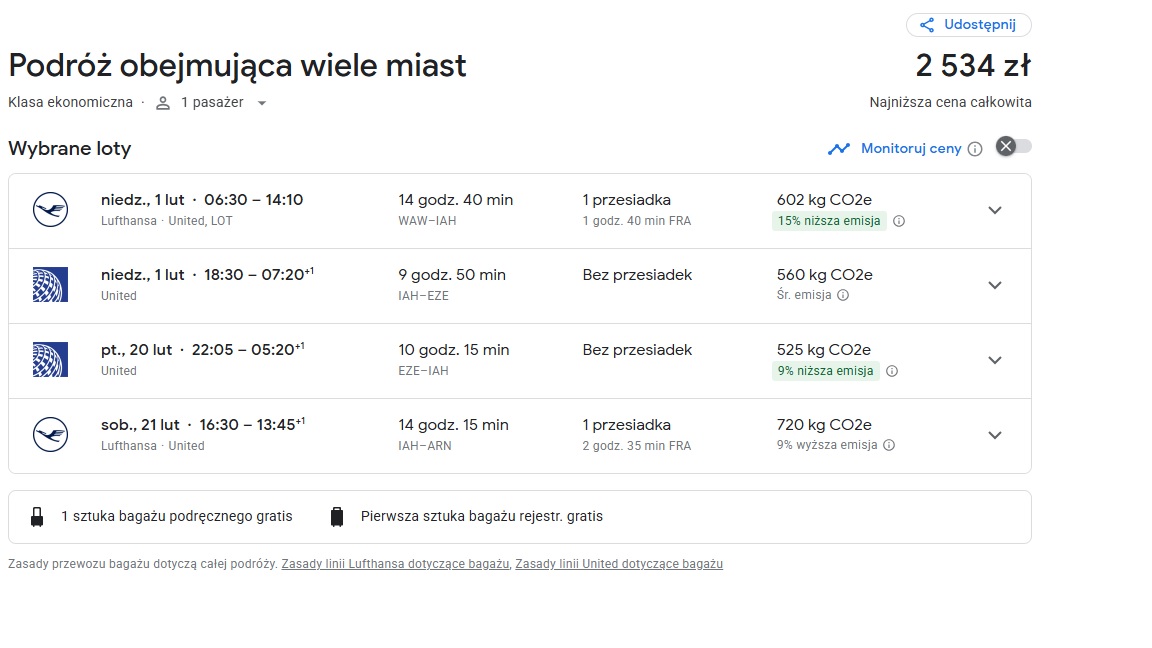The image size is (1152, 648).
Task: Select the 14 godz. 40 min duration text
Action: (456, 200)
